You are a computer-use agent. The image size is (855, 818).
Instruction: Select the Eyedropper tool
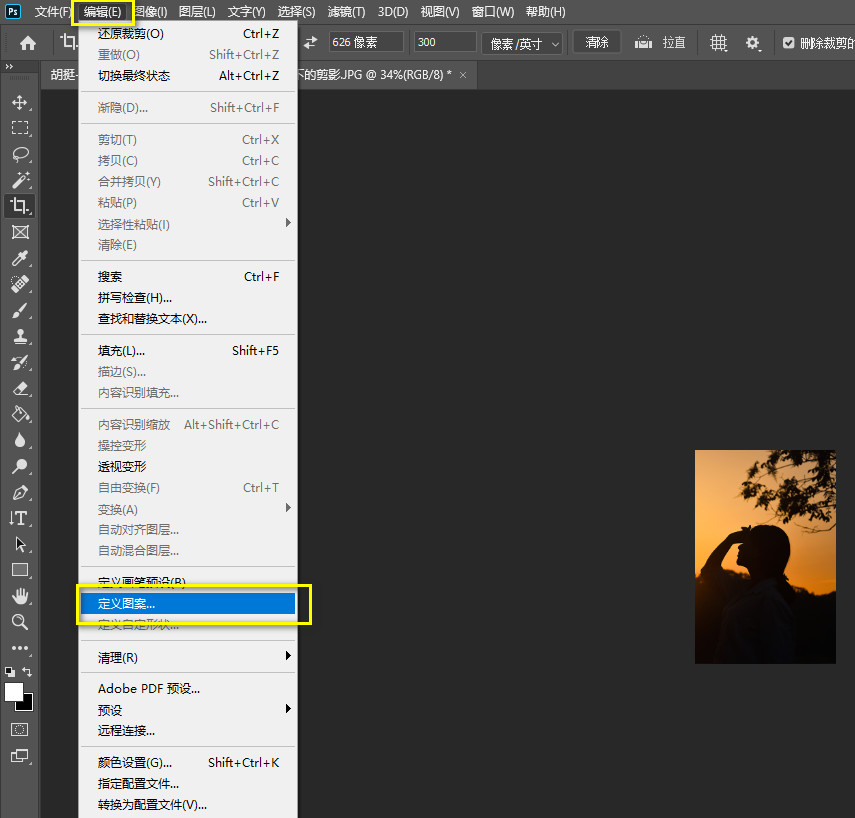pos(20,258)
